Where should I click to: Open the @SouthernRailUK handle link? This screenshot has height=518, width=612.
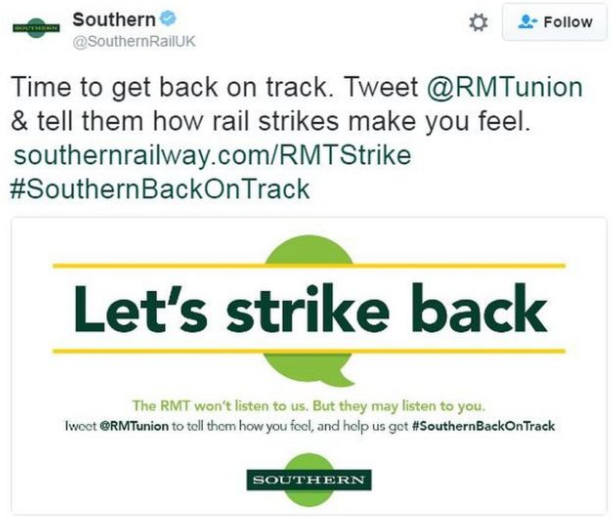(134, 41)
